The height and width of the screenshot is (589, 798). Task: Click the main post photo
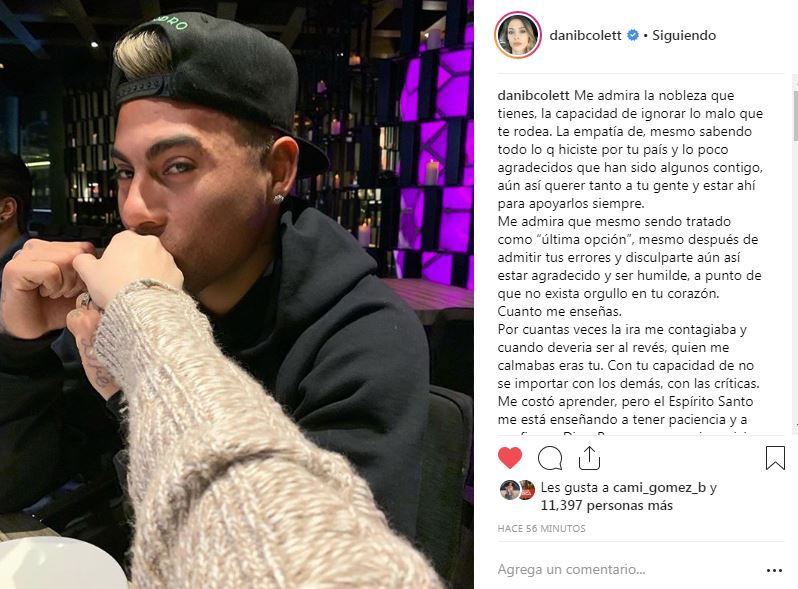tap(237, 294)
